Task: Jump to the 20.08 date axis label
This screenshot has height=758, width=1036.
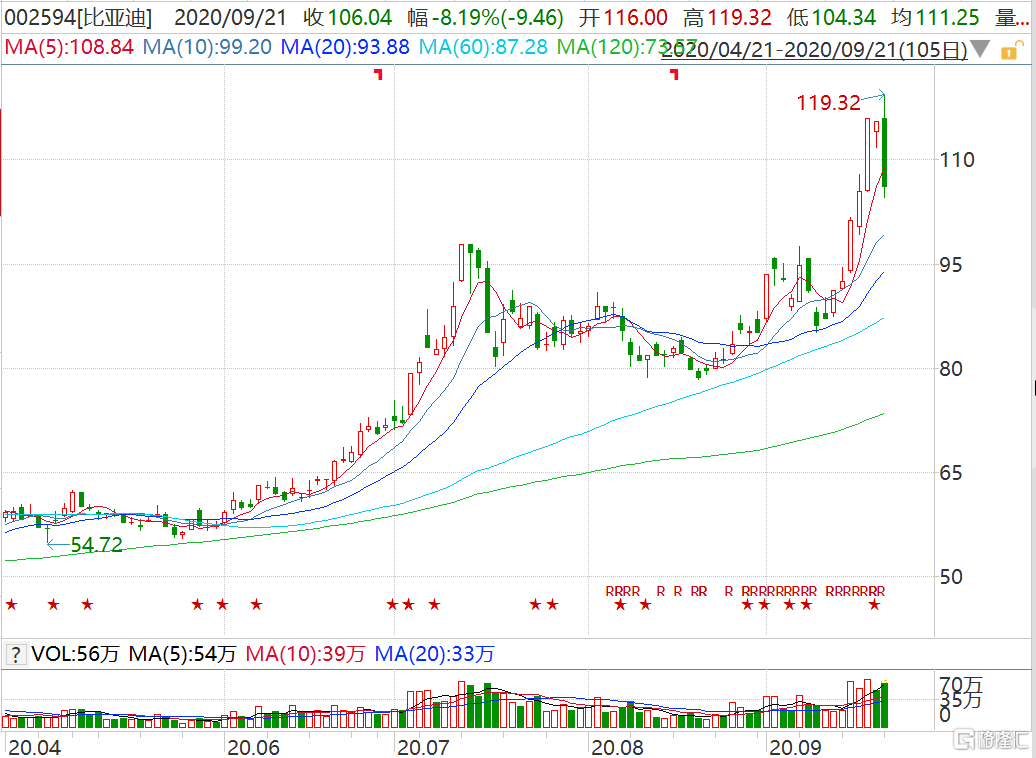Action: [617, 747]
